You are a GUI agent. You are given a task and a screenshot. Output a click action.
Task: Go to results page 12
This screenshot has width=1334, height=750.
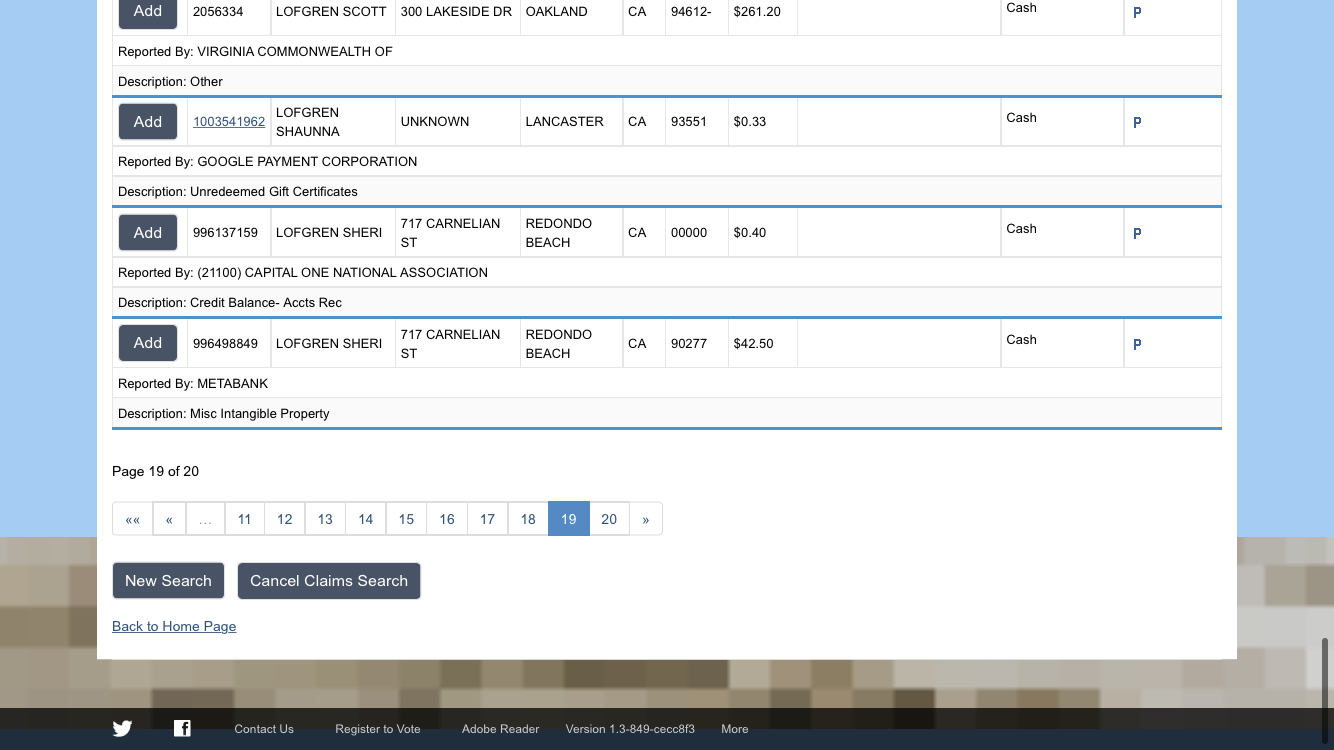(x=285, y=519)
